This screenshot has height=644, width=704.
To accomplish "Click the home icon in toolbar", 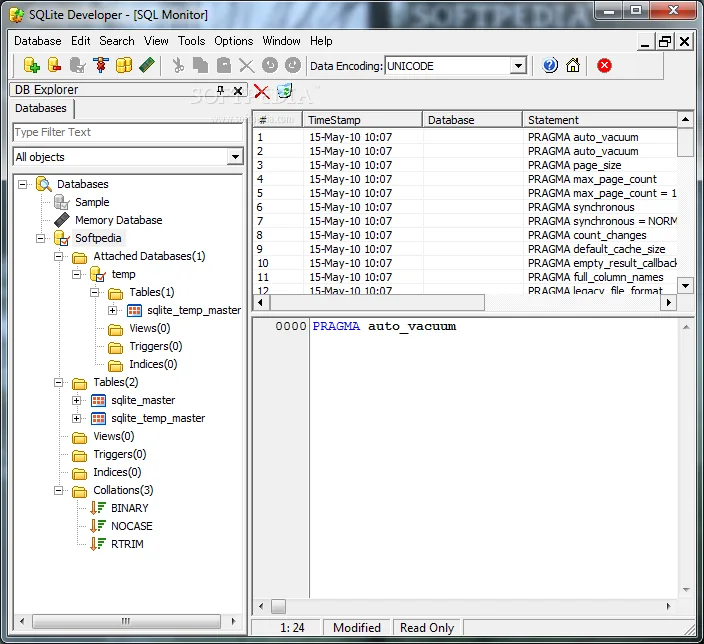I will 573,66.
